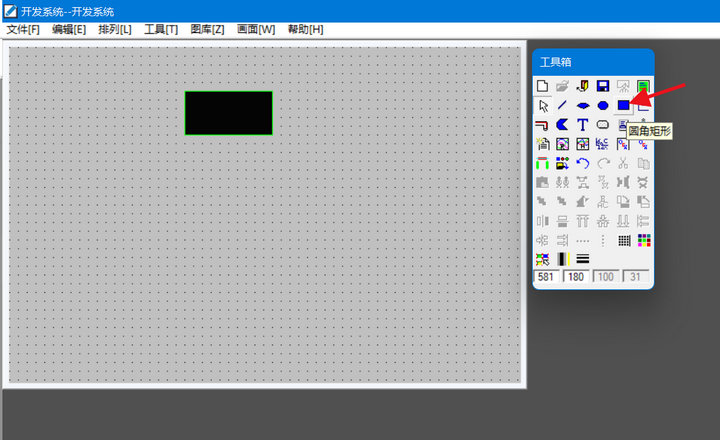The image size is (720, 440).
Task: Select the filled rectangle tool in toolbox
Action: click(x=623, y=105)
